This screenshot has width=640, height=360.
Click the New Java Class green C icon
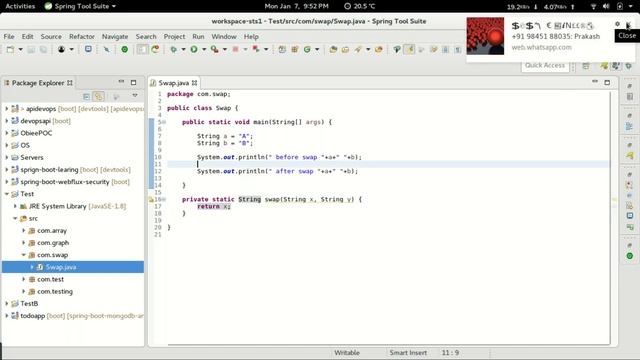(x=307, y=49)
